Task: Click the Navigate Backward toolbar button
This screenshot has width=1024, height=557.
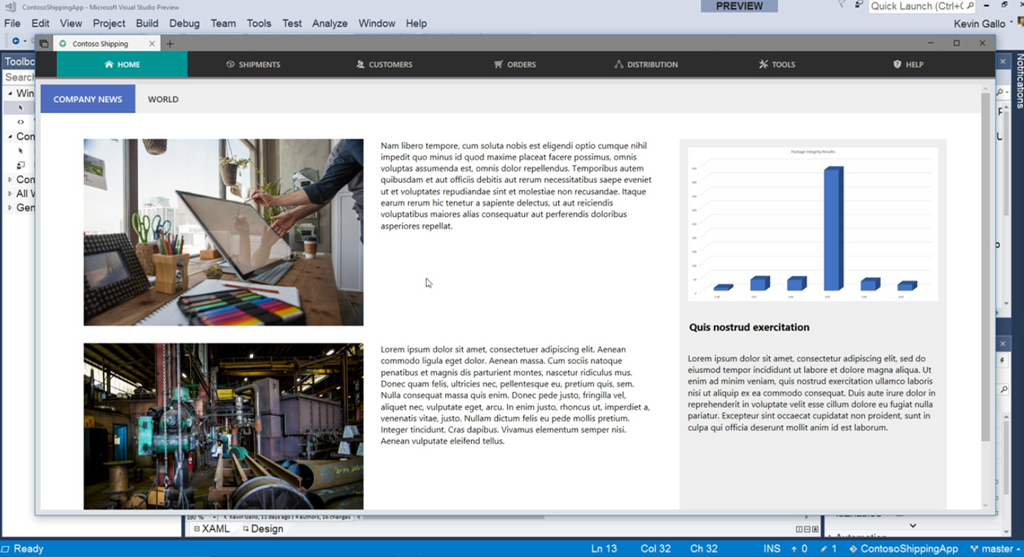Action: [x=16, y=41]
